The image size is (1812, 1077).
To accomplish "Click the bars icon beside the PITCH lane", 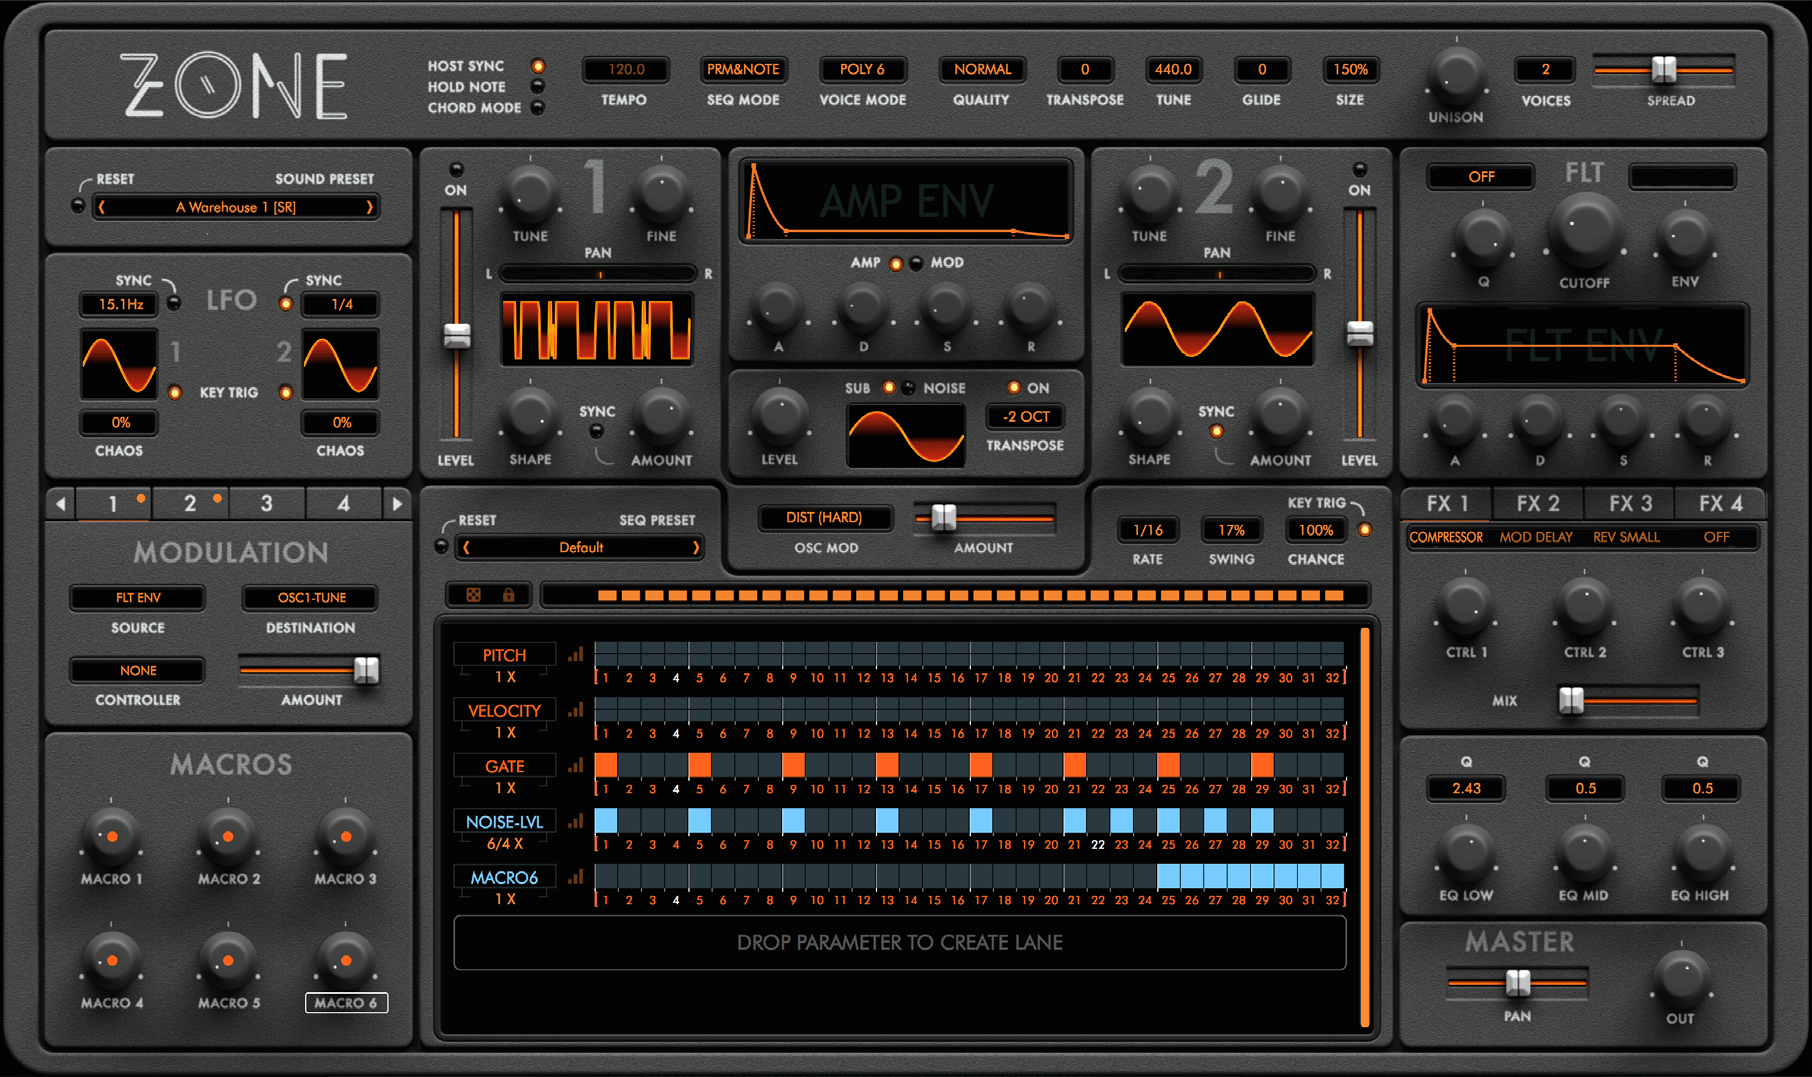I will (x=576, y=655).
